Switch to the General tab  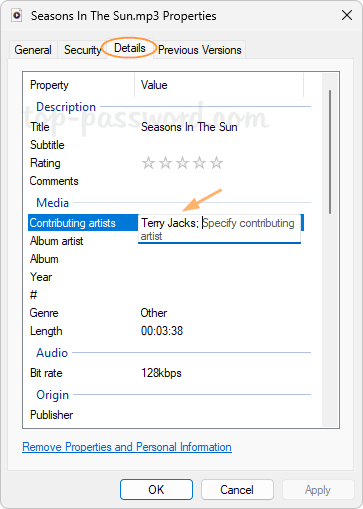click(33, 50)
